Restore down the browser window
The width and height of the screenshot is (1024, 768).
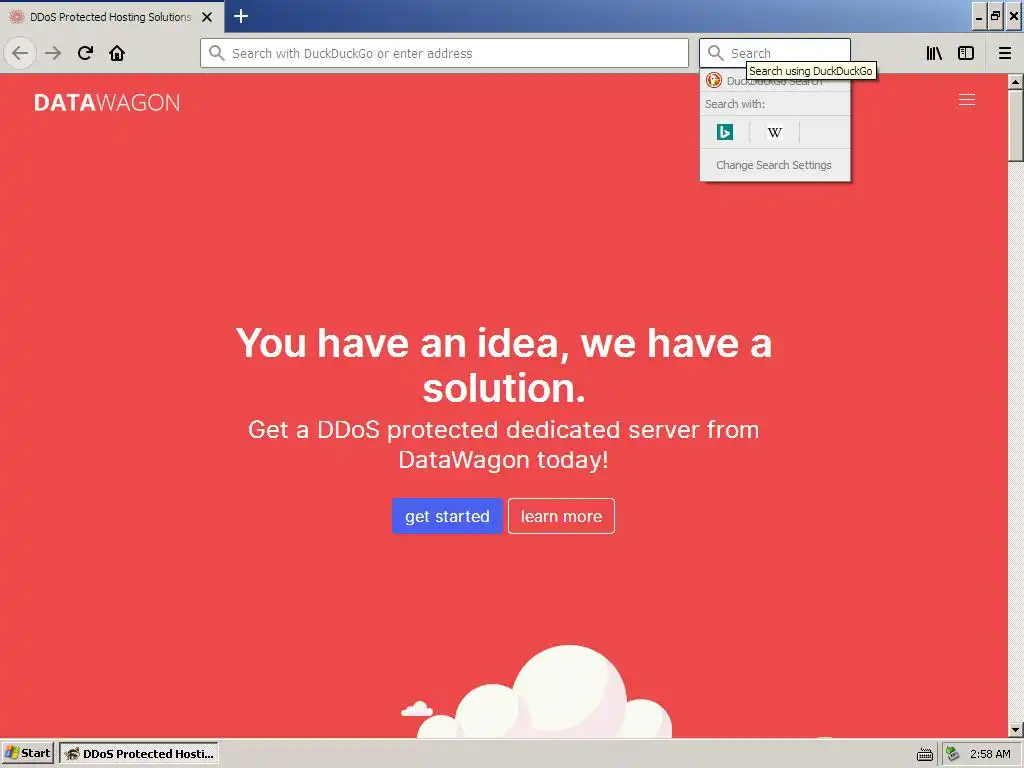(995, 17)
